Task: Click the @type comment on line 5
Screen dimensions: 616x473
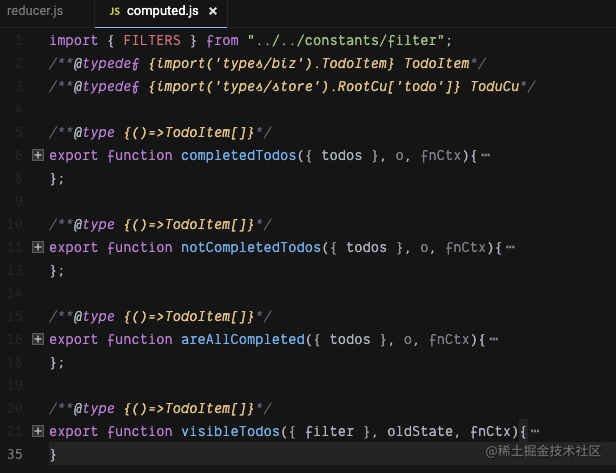Action: coord(160,132)
